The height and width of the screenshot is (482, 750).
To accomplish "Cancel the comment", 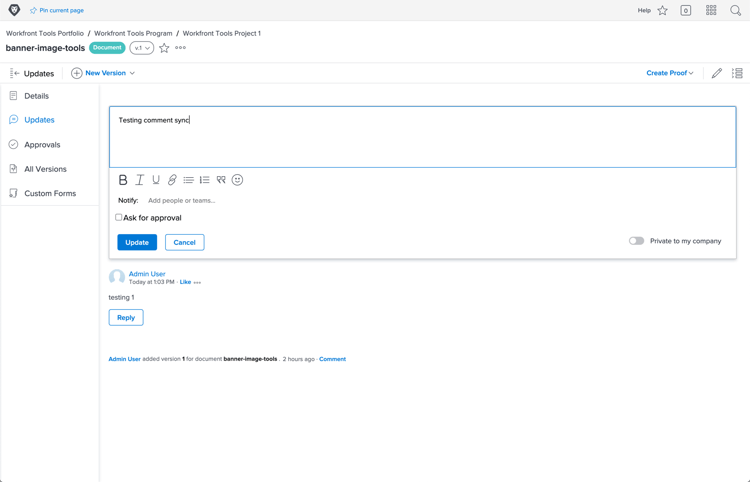I will coord(185,242).
